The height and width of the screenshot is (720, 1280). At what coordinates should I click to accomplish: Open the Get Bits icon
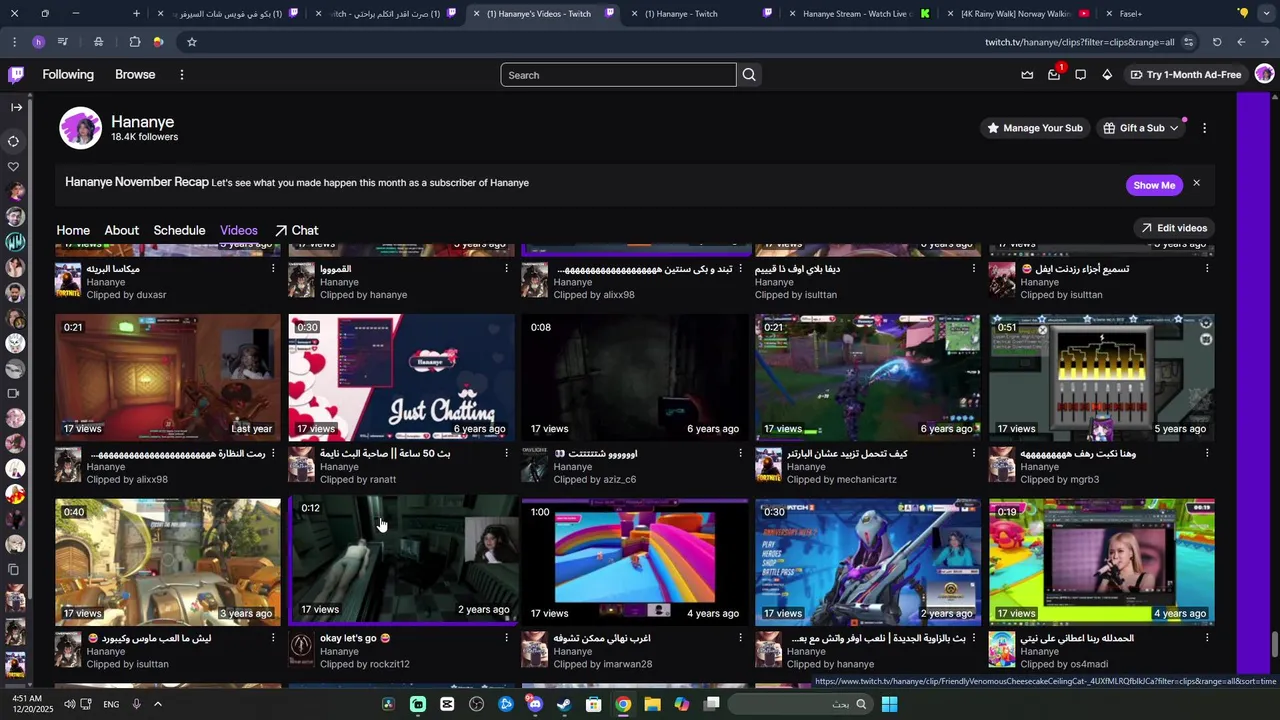point(1107,75)
